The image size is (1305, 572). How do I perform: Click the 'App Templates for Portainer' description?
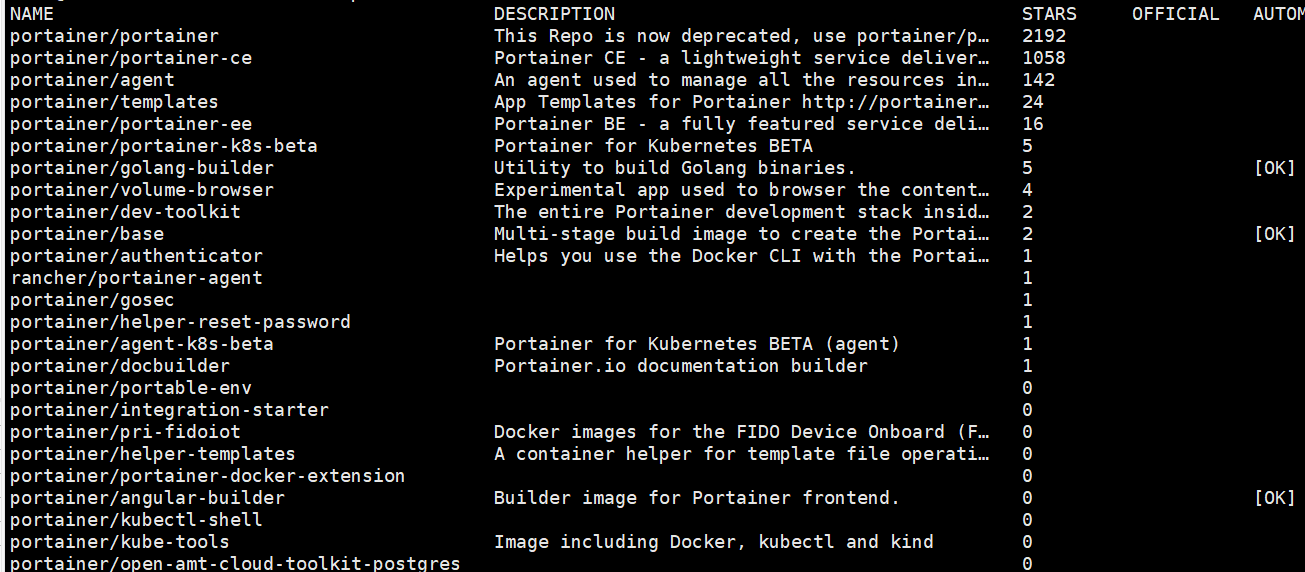[743, 102]
